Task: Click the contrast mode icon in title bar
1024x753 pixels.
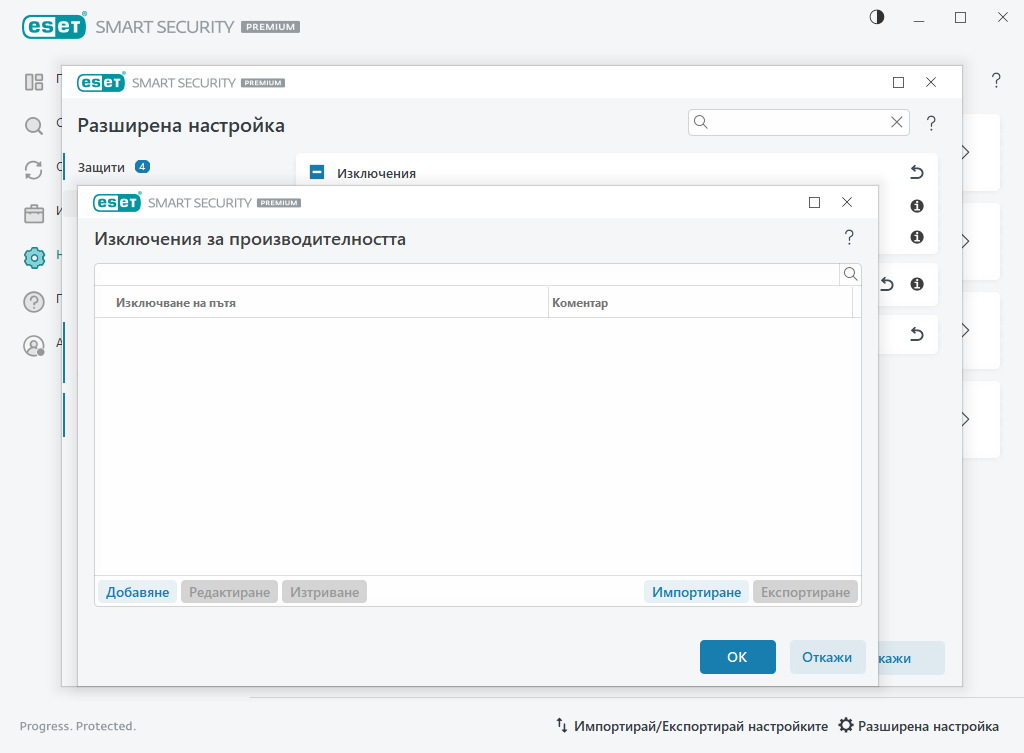Action: 877,17
